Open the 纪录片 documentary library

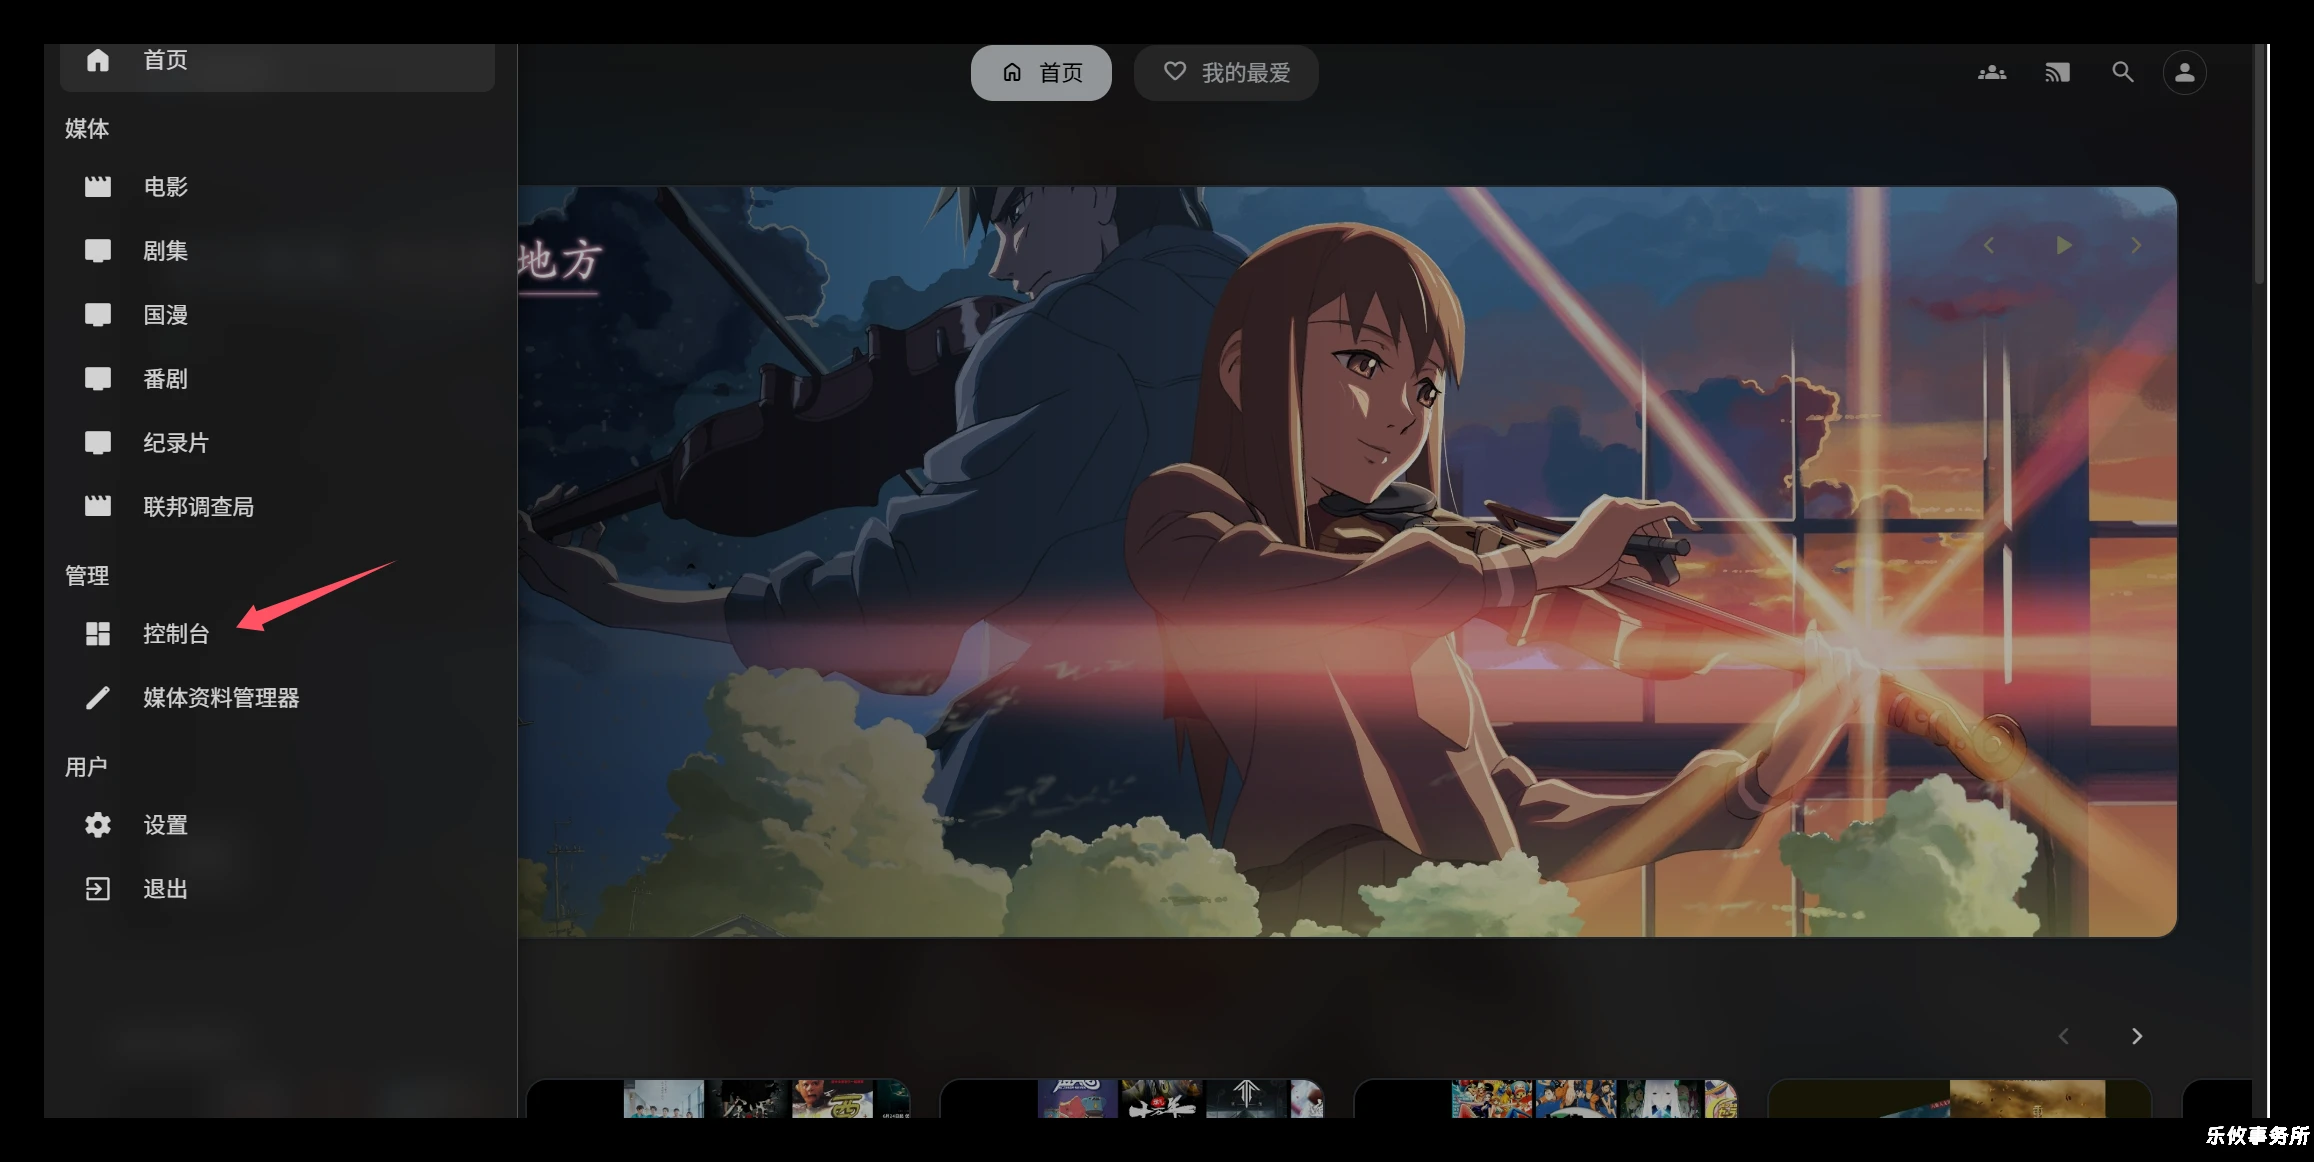point(277,443)
